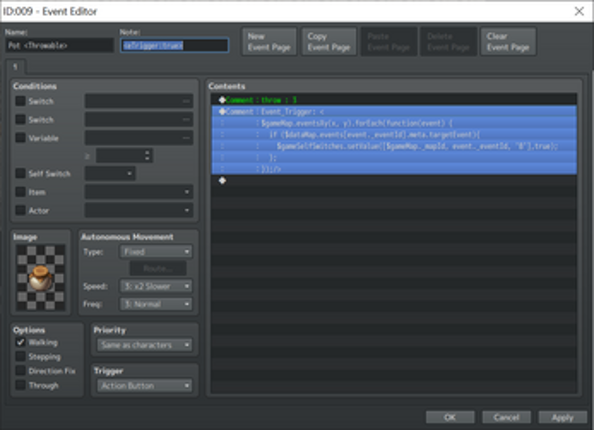Image resolution: width=594 pixels, height=430 pixels.
Task: Enable the Item condition checkbox
Action: [x=20, y=192]
